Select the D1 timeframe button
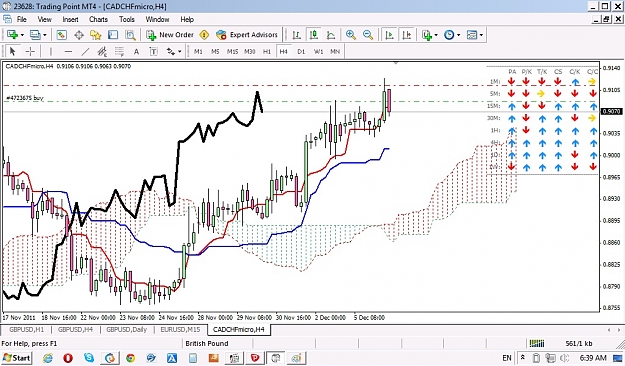Viewport: 625px width, 366px height. 301,51
